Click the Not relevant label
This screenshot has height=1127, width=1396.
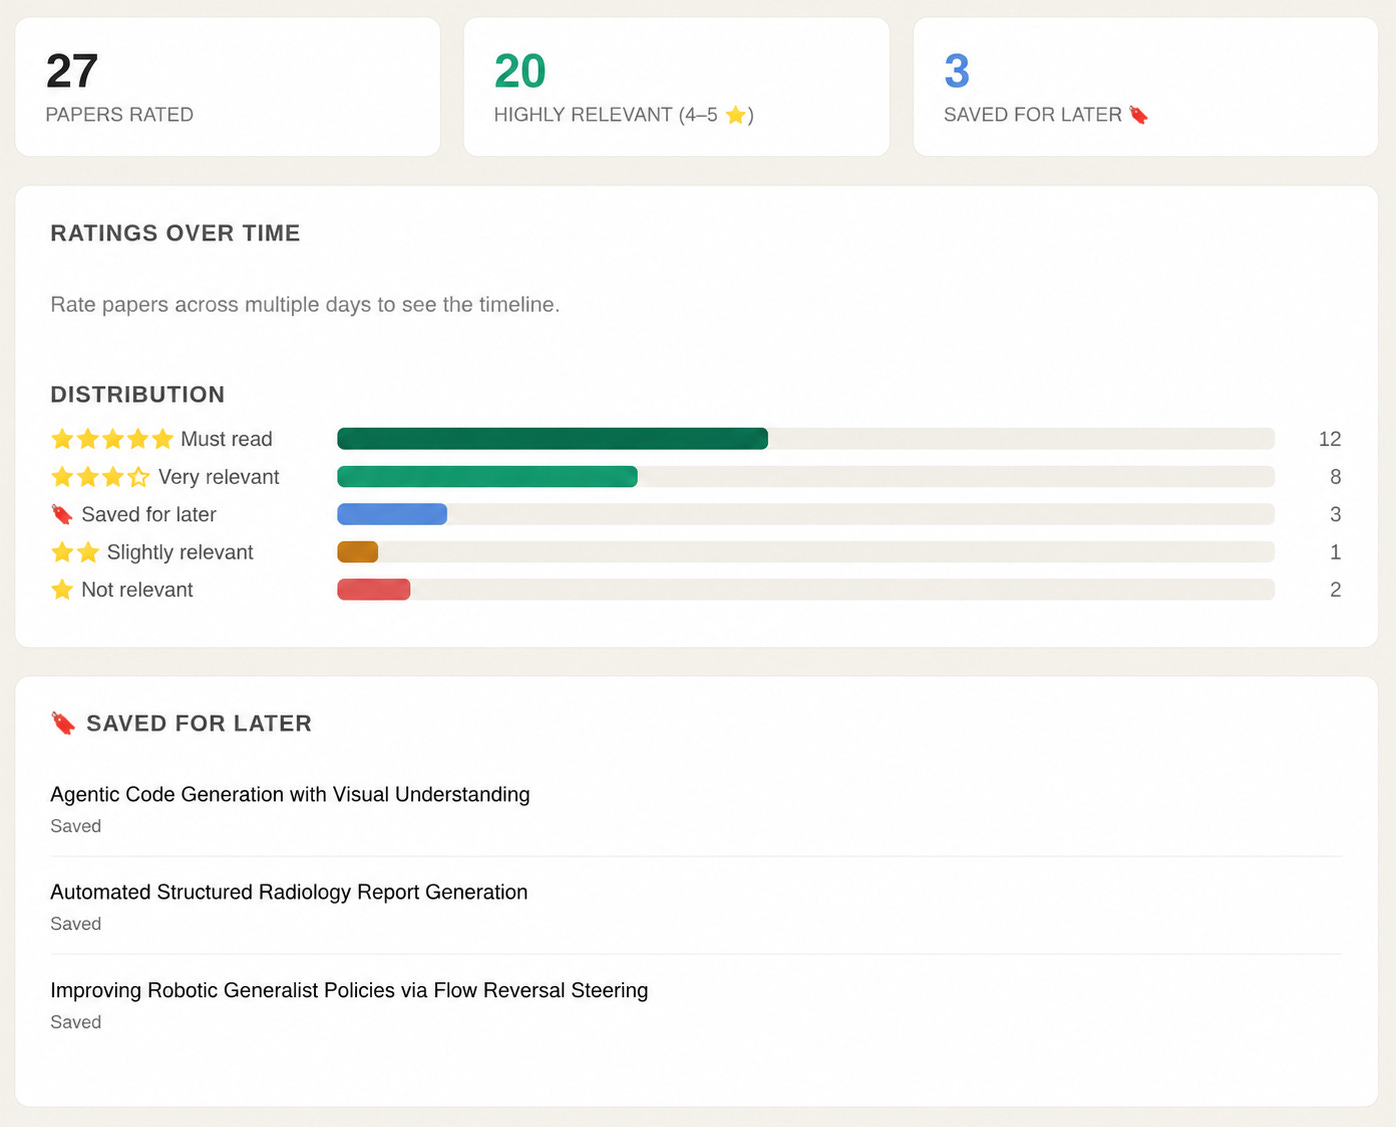137,590
